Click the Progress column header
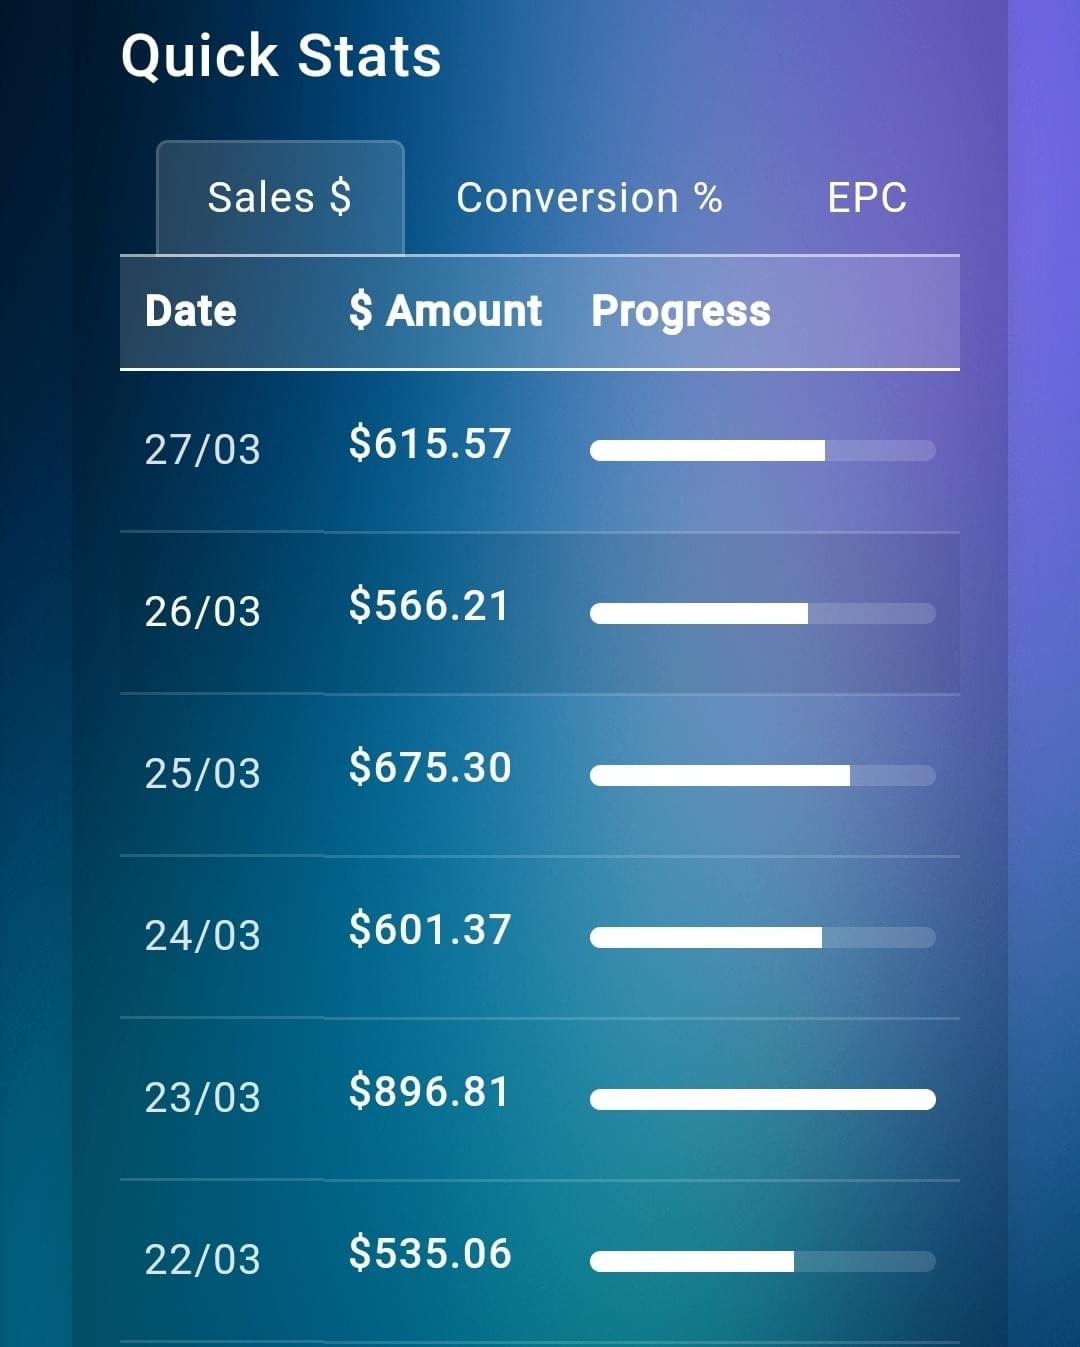1080x1347 pixels. (681, 311)
